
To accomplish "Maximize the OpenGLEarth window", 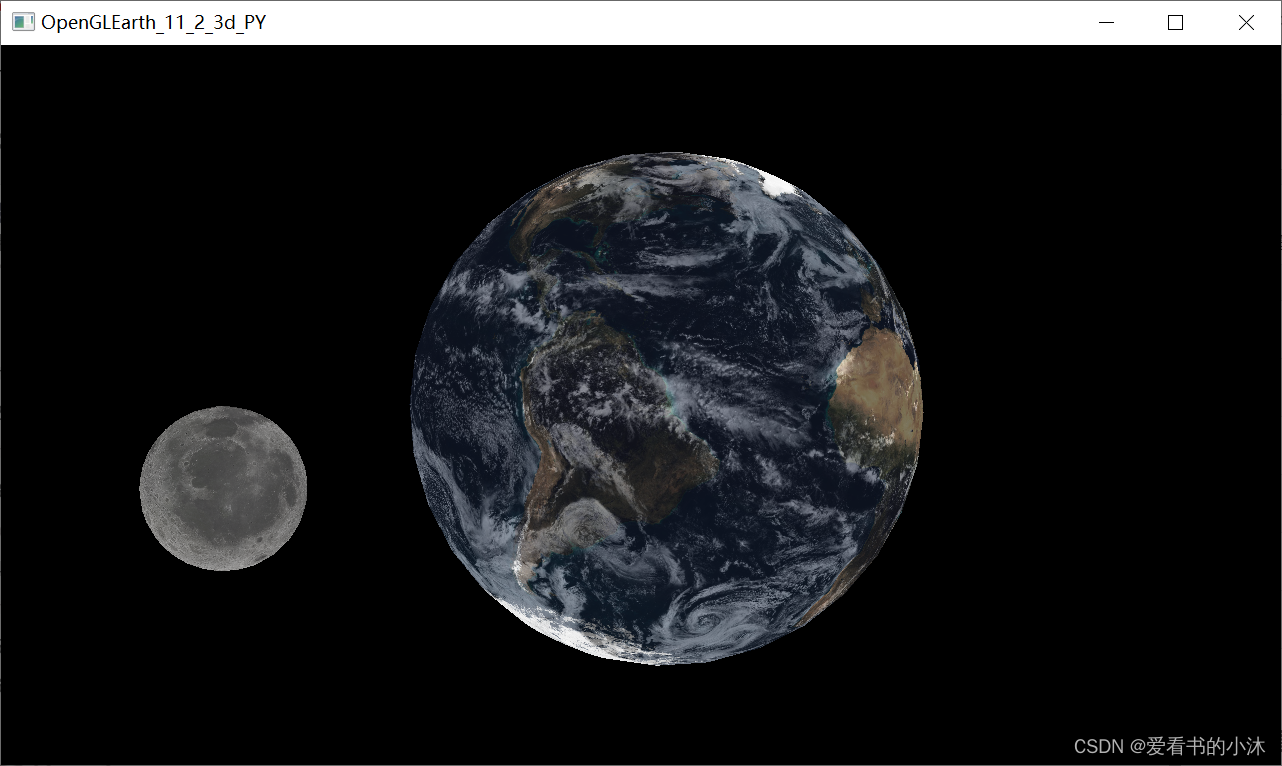I will (x=1176, y=22).
